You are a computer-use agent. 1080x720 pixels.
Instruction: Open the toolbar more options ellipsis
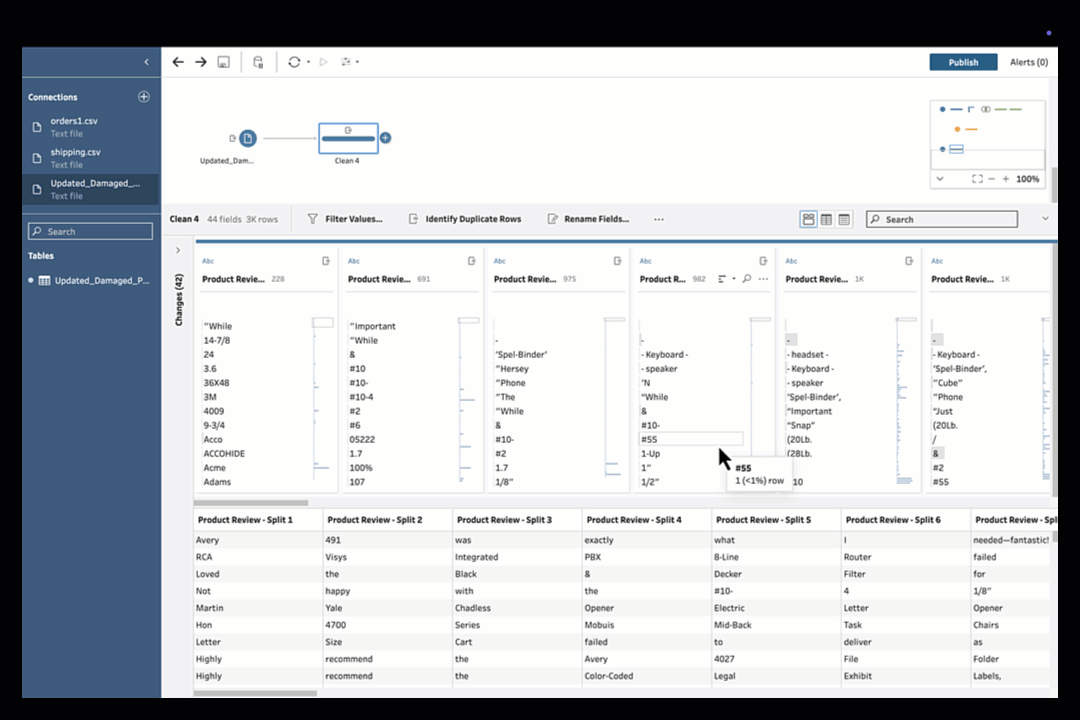click(x=659, y=219)
